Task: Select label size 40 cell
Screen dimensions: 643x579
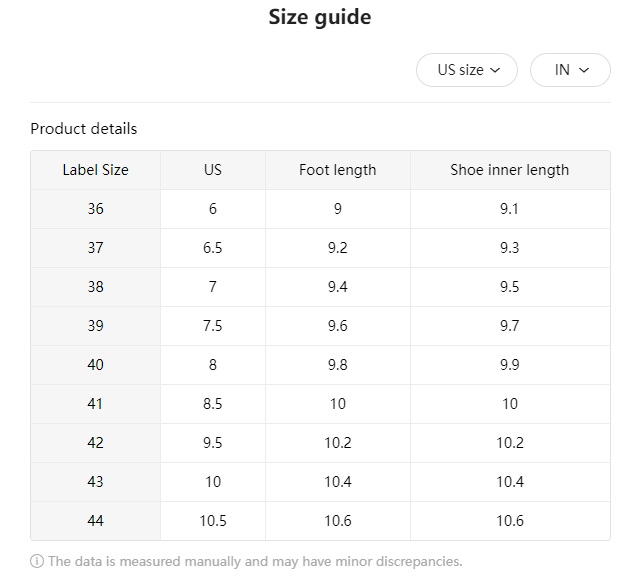Action: point(95,365)
